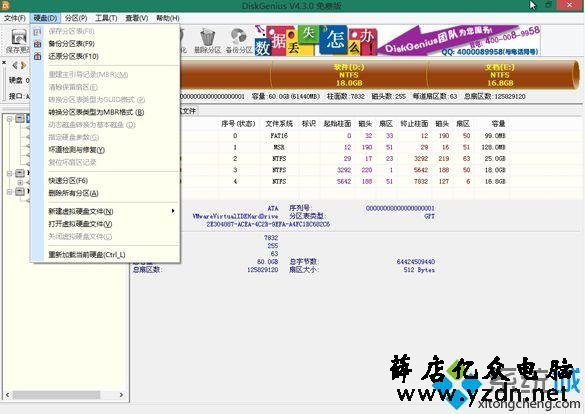
Task: Select the third hard disk icon in tree
Action: click(x=20, y=192)
